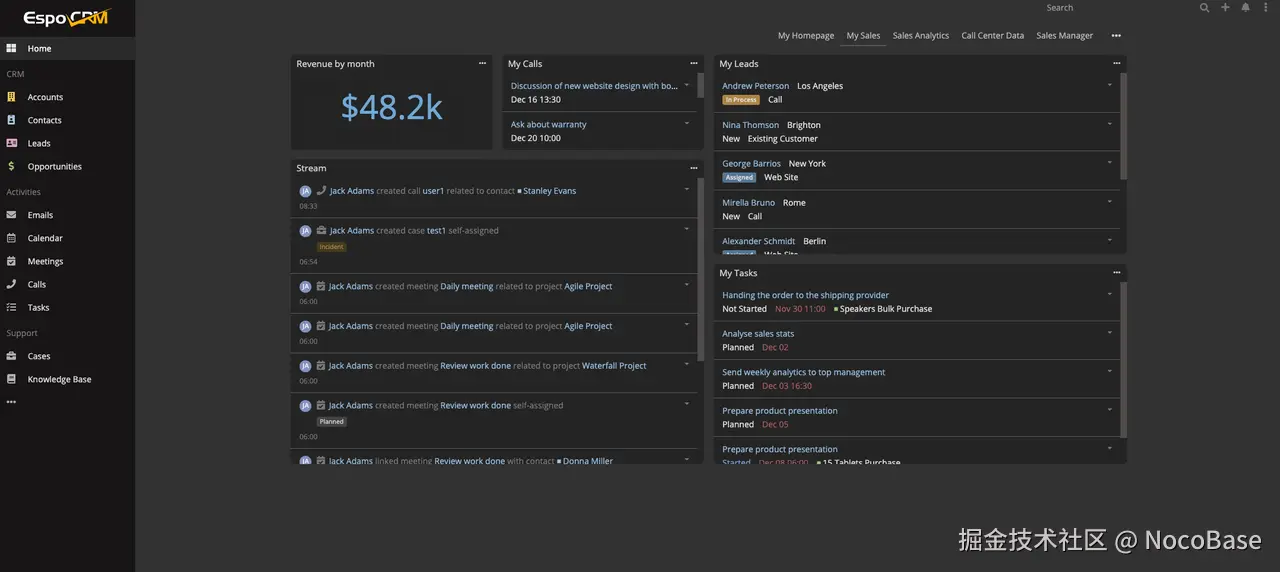The image size is (1280, 572).
Task: Open Stanley Evans contact link
Action: coord(550,191)
